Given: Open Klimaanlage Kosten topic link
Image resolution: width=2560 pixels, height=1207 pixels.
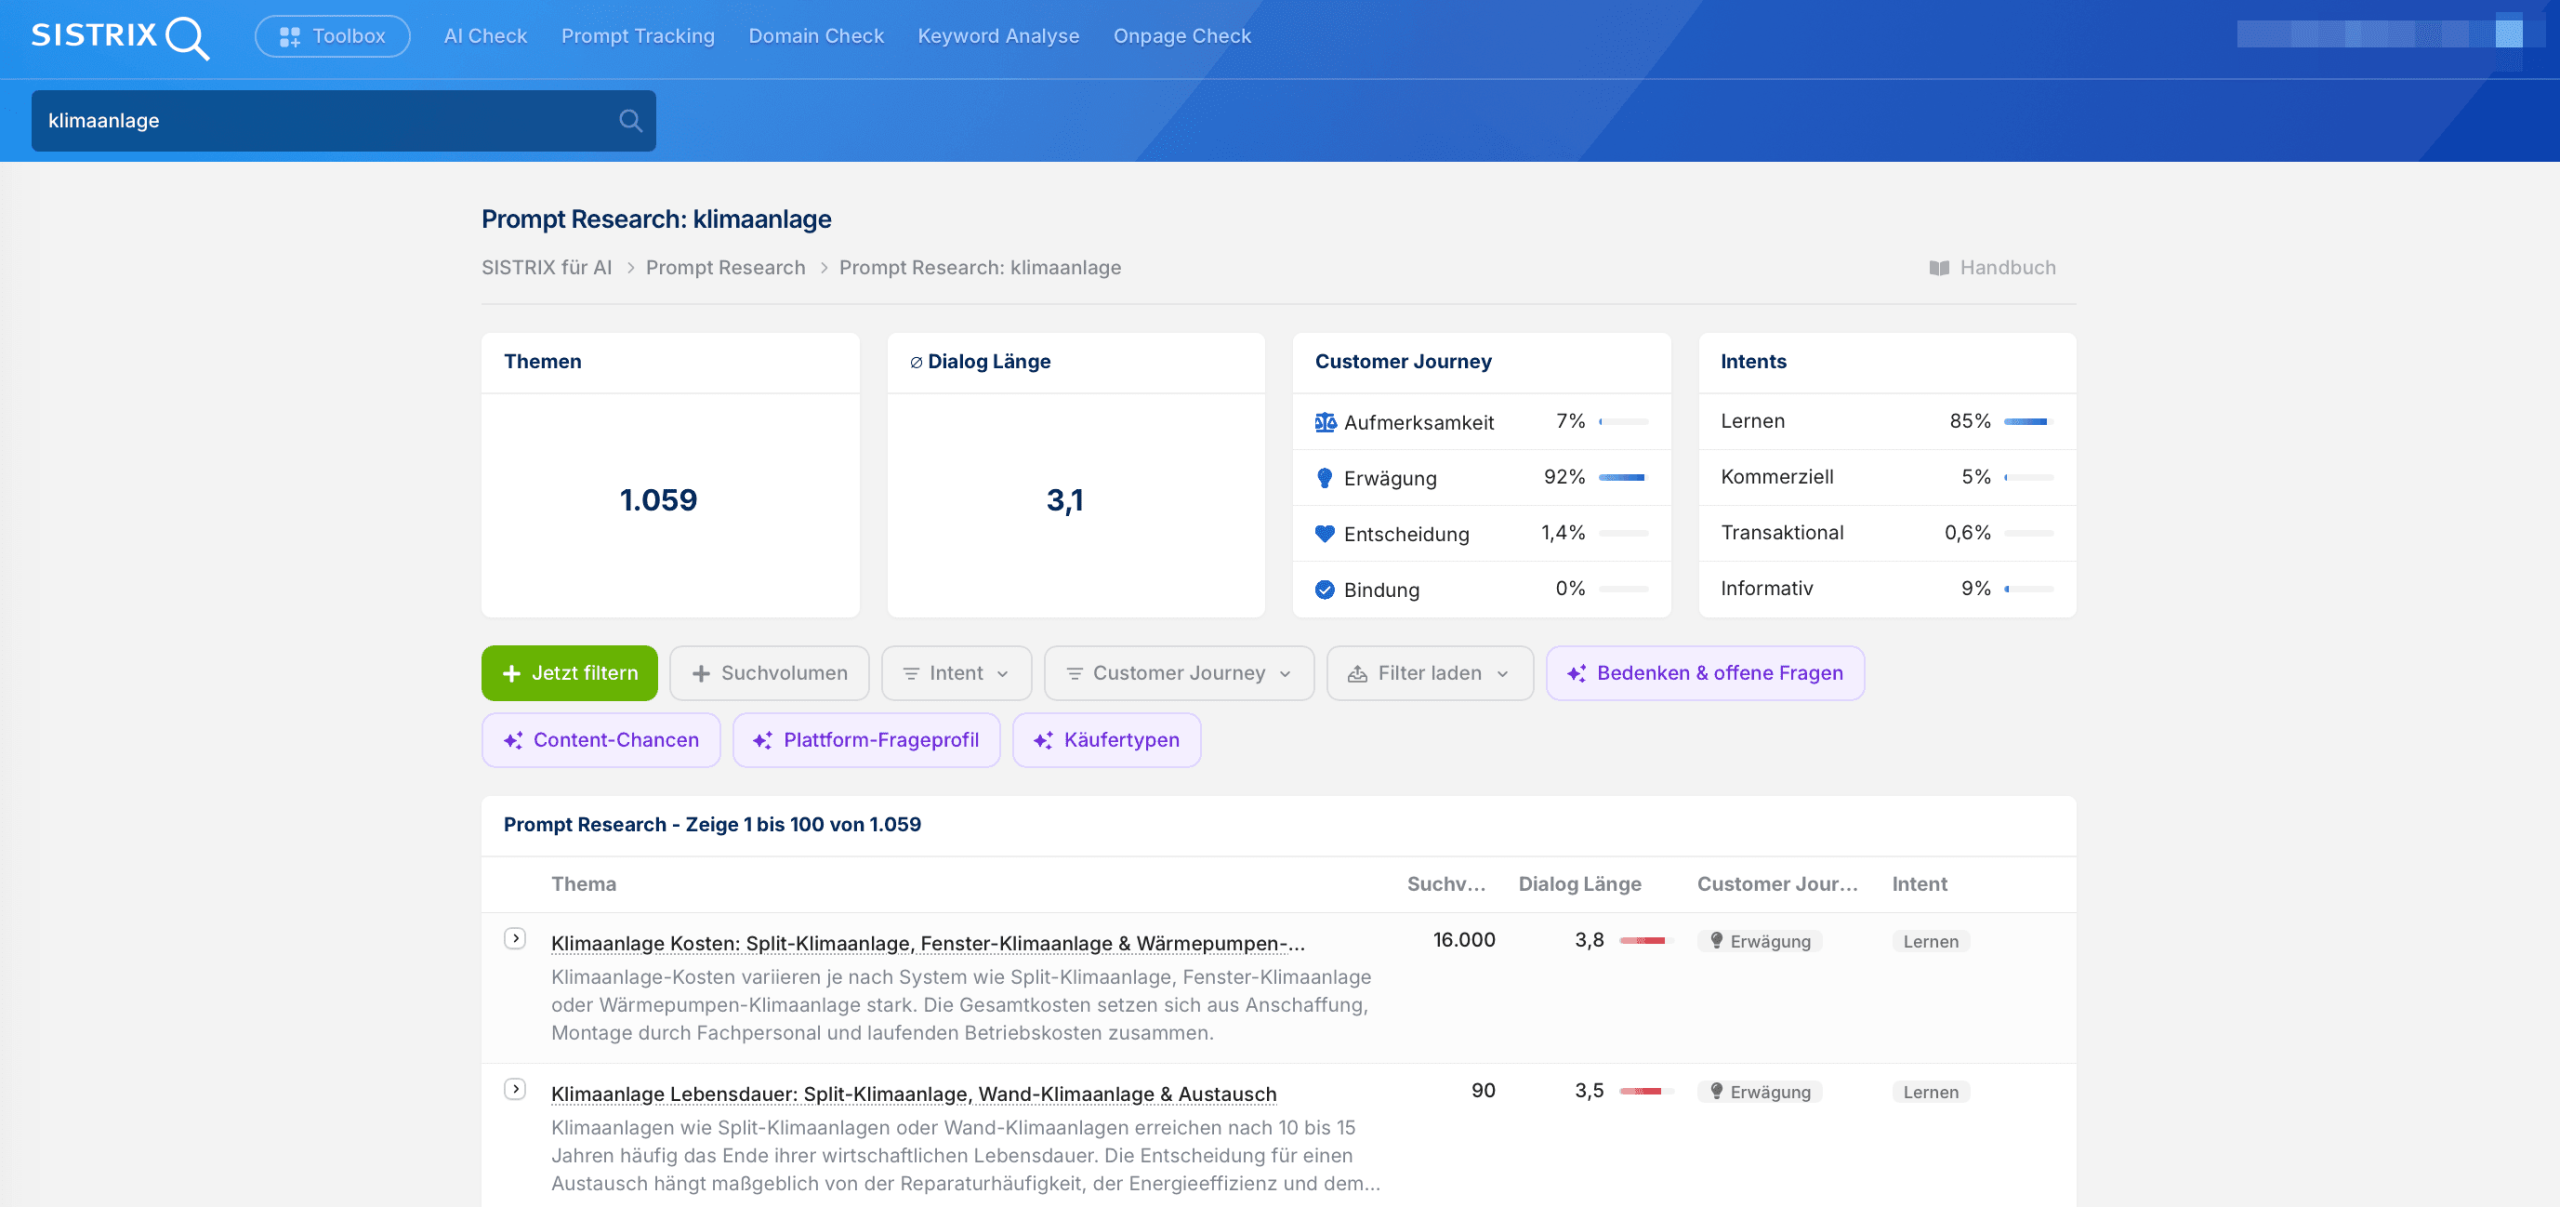Looking at the screenshot, I should coord(928,943).
